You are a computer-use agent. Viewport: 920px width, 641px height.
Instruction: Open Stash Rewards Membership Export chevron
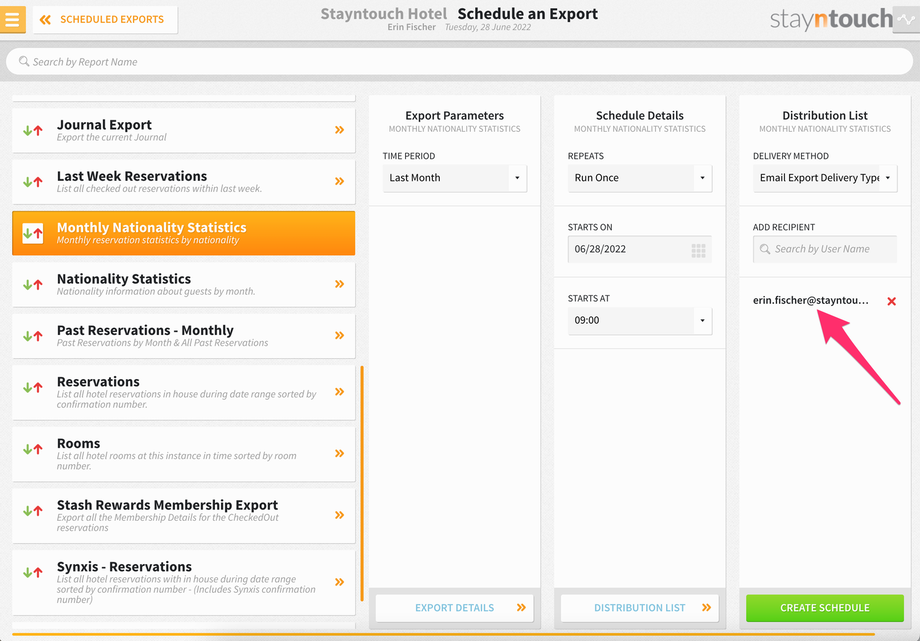pos(339,515)
